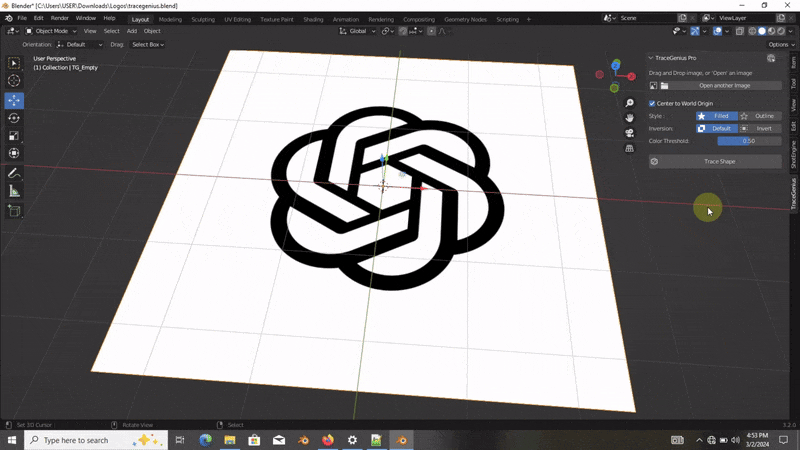Choose the Filled style option
The height and width of the screenshot is (450, 800).
[x=716, y=116]
